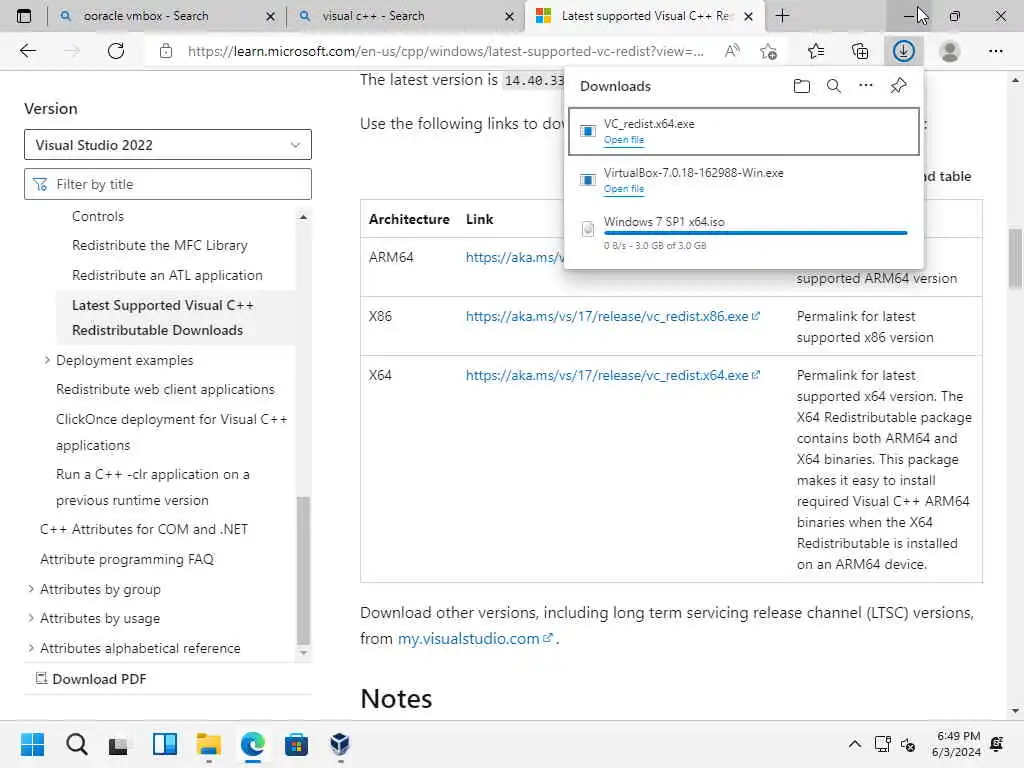1024x768 pixels.
Task: Open a new browser tab
Action: 782,16
